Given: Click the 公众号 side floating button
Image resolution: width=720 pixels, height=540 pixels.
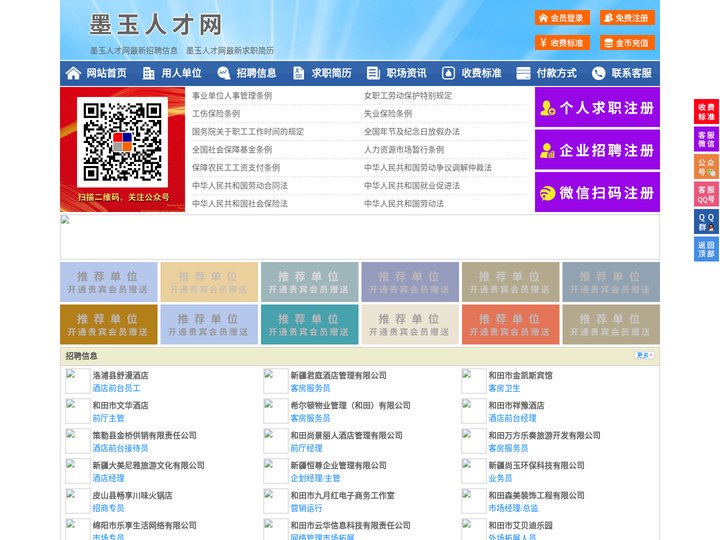Looking at the screenshot, I should tap(706, 167).
